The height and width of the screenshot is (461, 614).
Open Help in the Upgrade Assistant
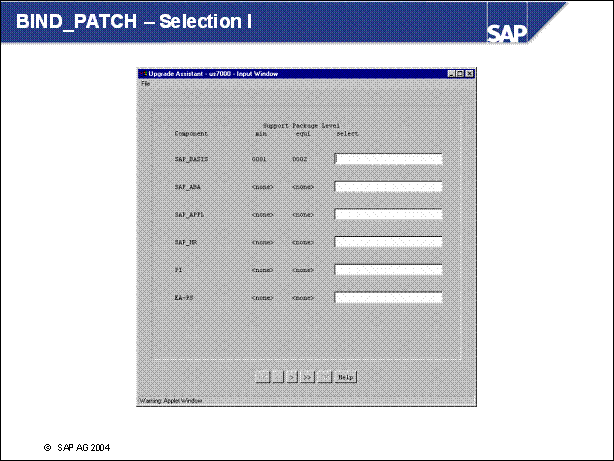click(346, 377)
